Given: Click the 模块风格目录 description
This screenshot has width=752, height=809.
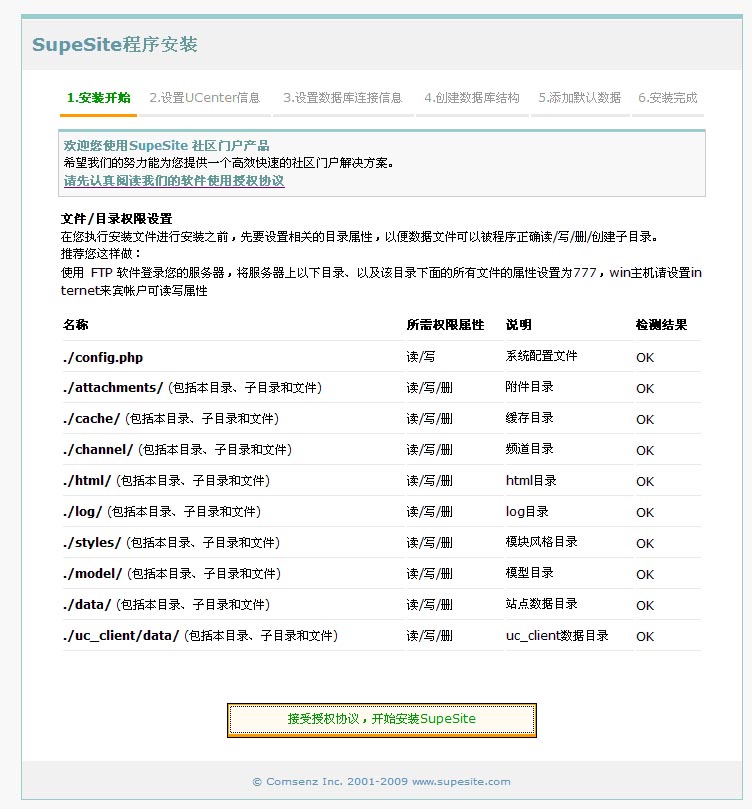Looking at the screenshot, I should pyautogui.click(x=542, y=541).
